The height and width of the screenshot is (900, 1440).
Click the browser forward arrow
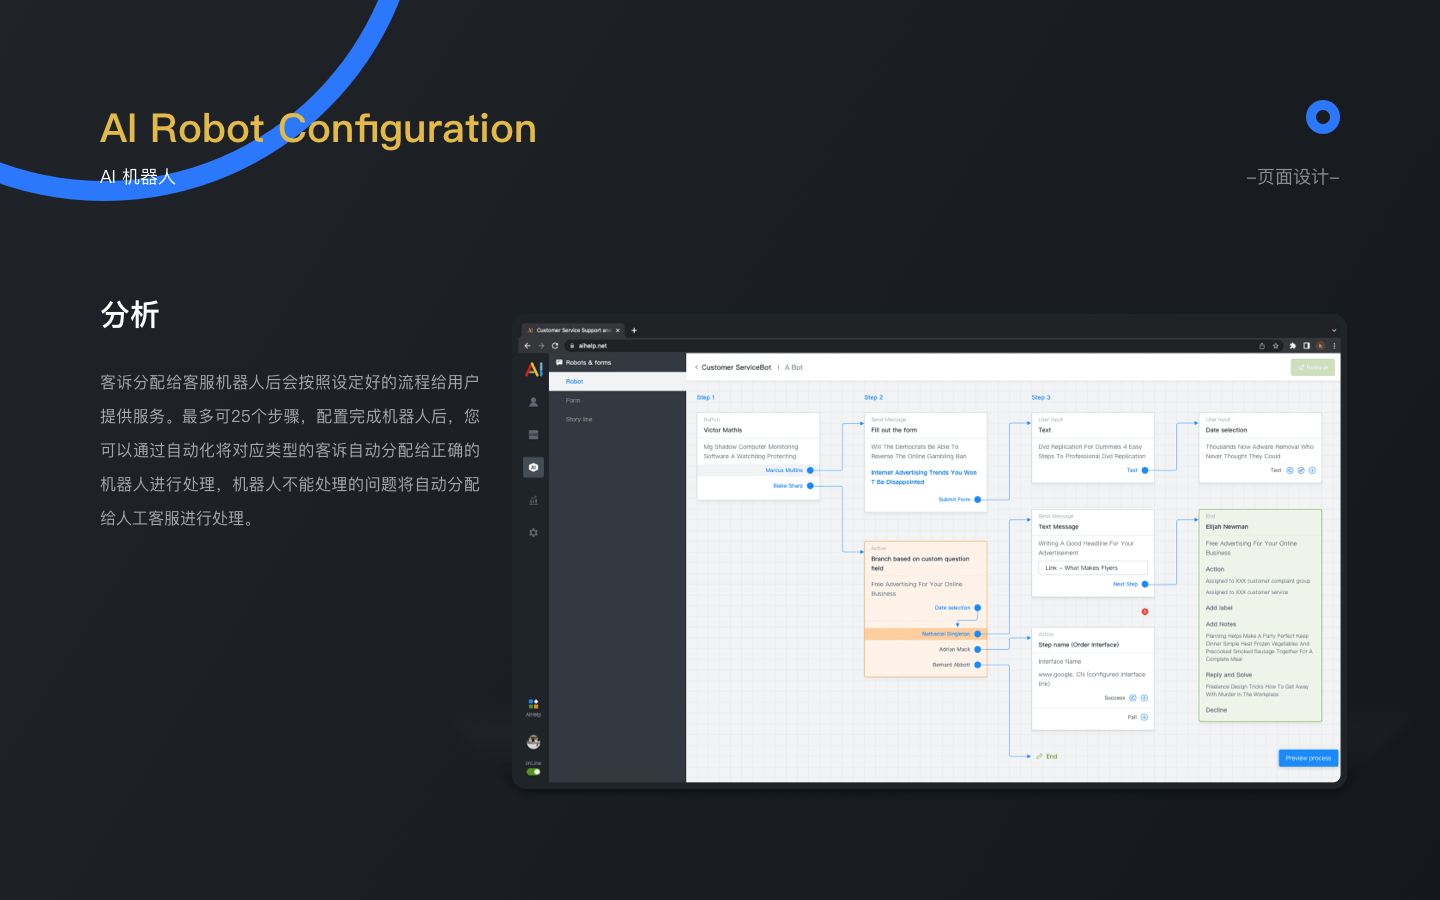[541, 346]
